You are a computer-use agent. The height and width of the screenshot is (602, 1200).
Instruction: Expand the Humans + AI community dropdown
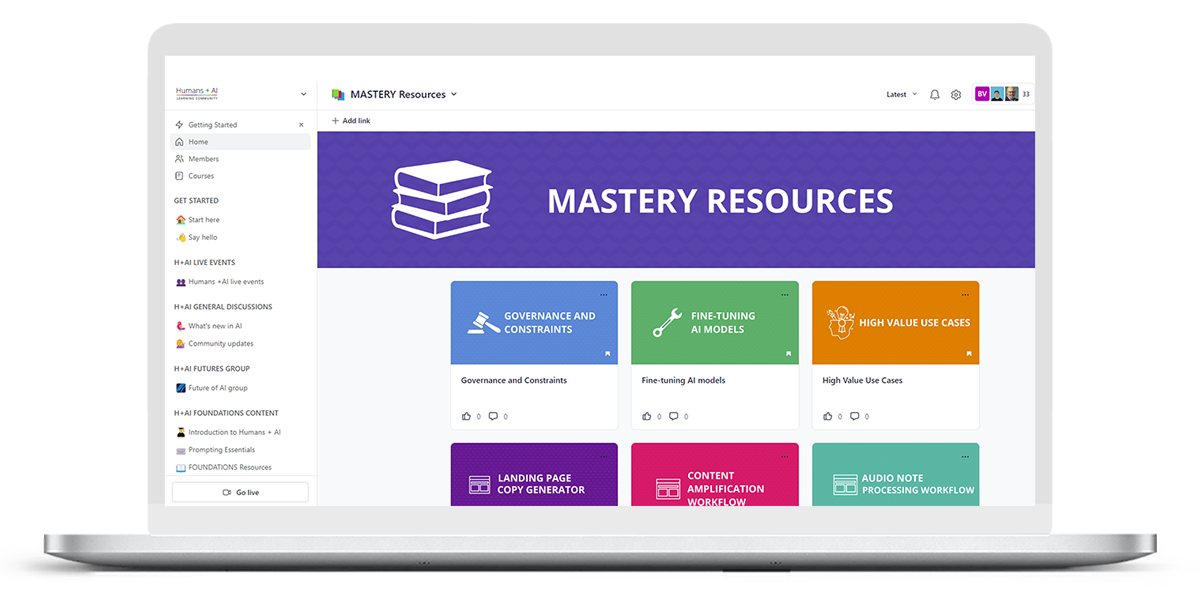pyautogui.click(x=303, y=94)
